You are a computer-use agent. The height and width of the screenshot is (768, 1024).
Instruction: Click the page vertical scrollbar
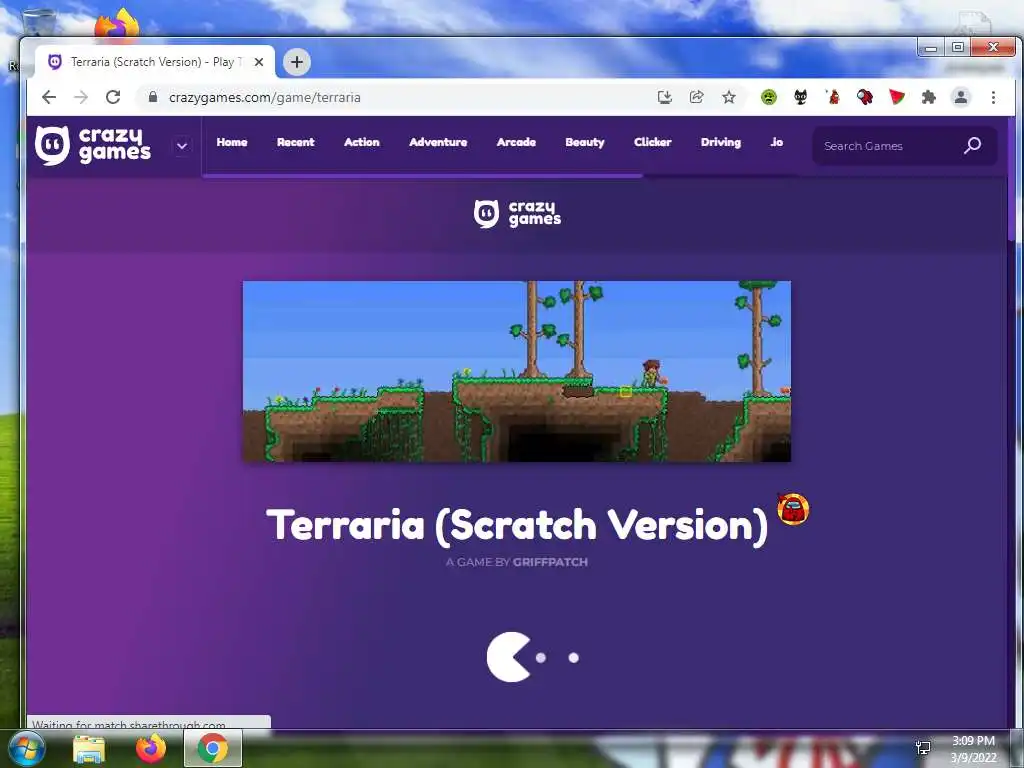1011,178
